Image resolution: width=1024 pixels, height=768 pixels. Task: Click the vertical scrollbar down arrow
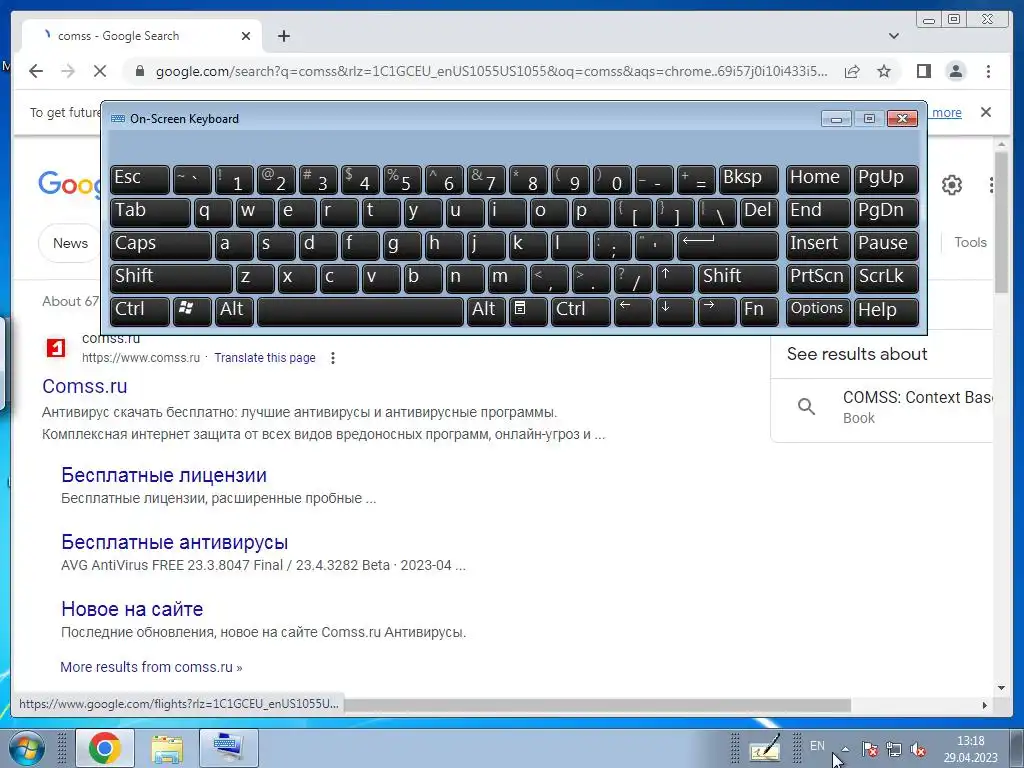1001,688
